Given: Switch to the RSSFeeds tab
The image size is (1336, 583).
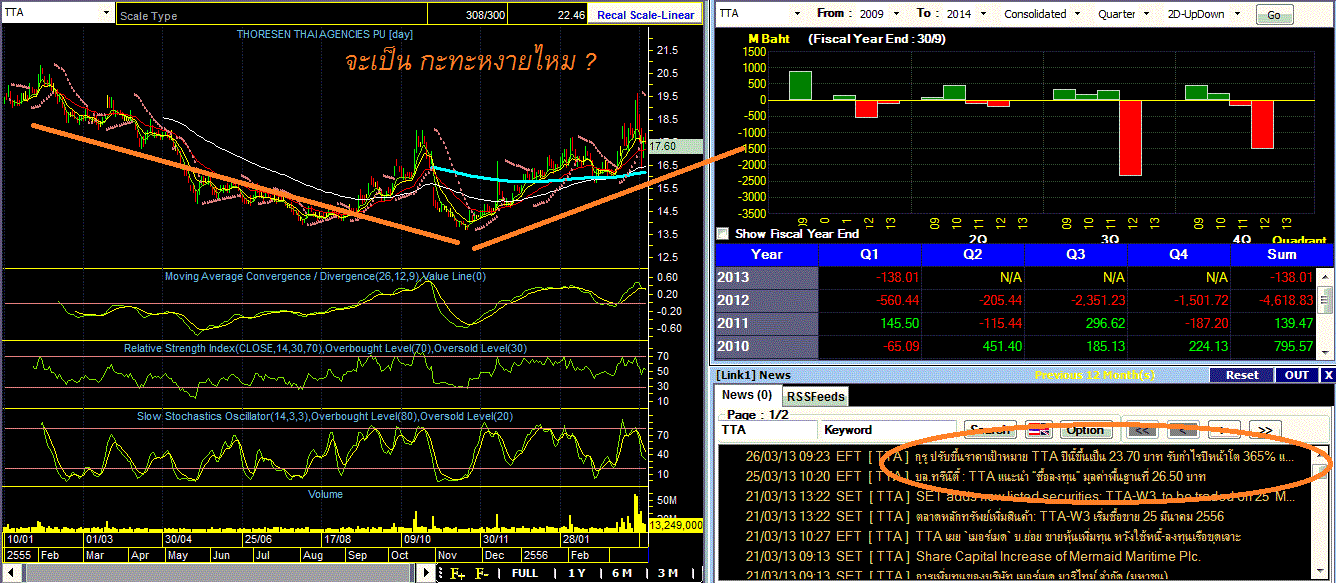Looking at the screenshot, I should (x=814, y=396).
